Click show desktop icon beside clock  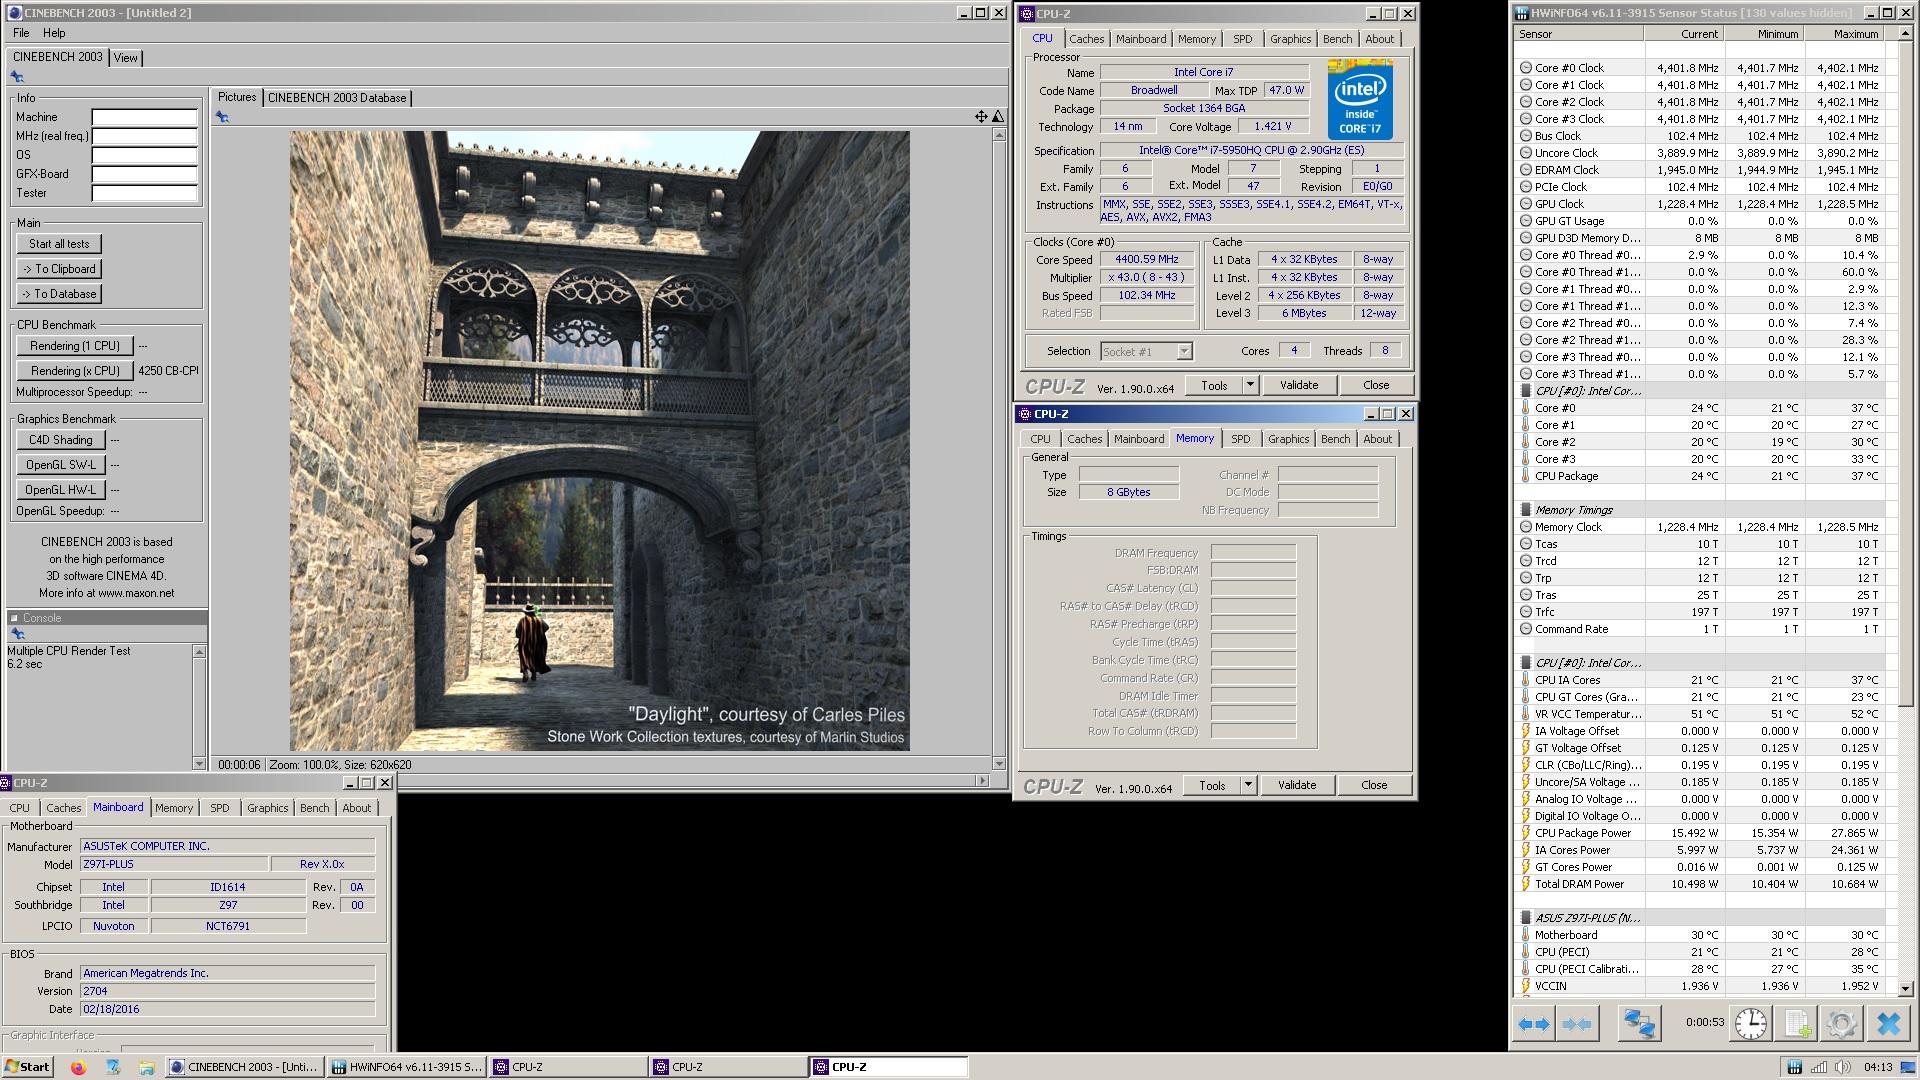(x=1908, y=1067)
